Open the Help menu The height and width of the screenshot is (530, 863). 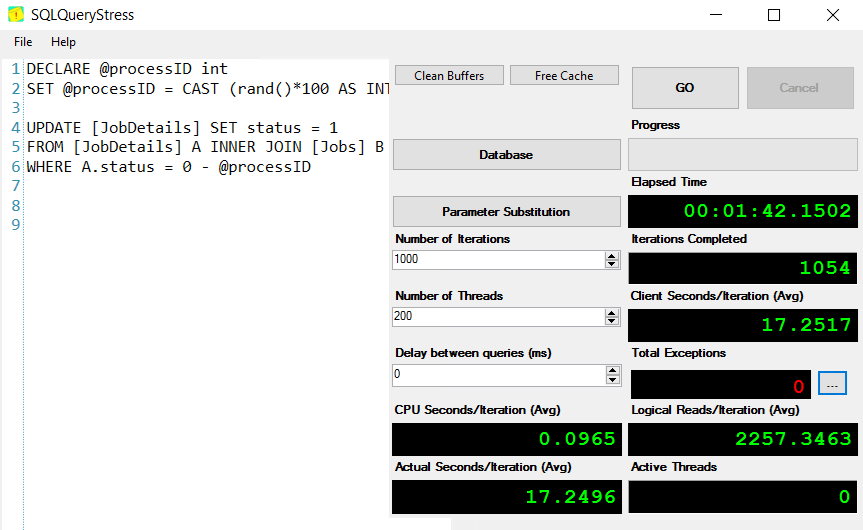(63, 42)
